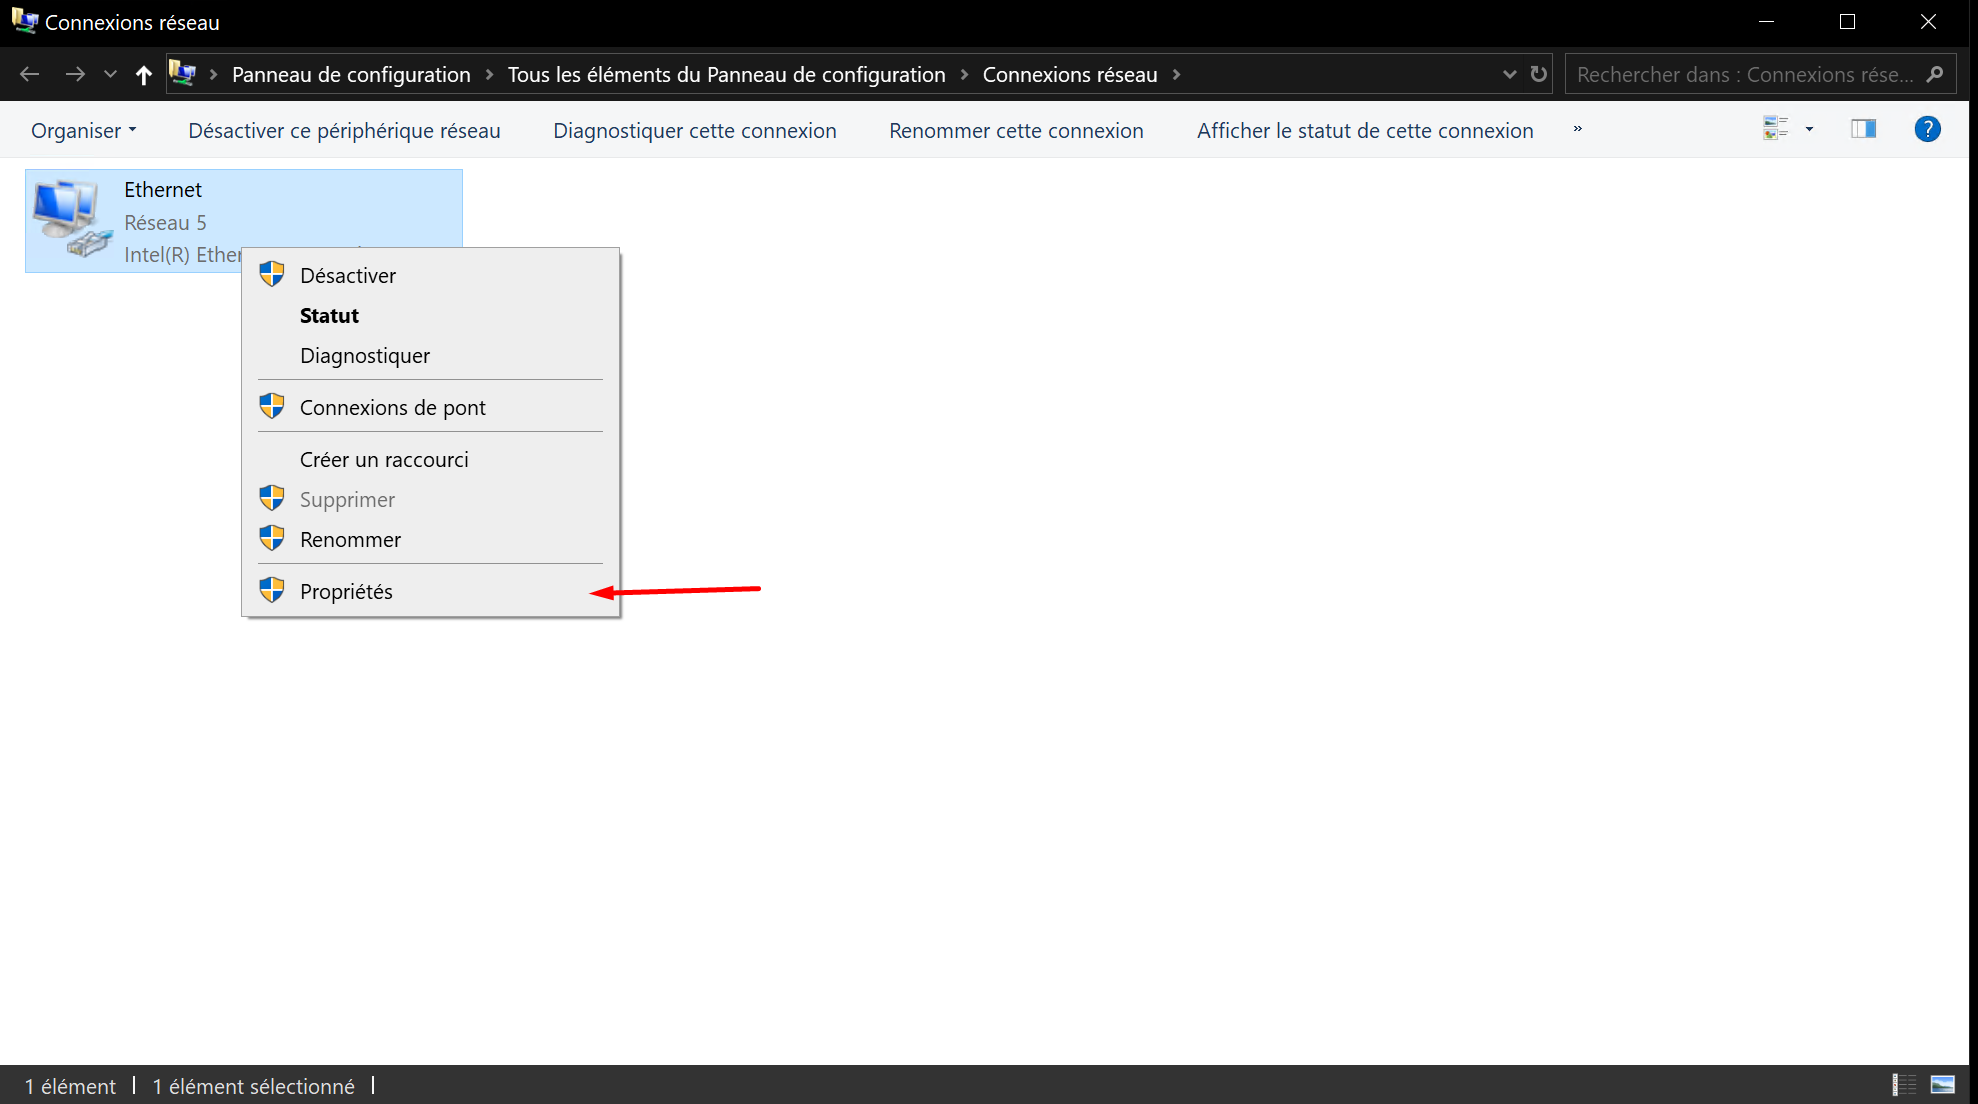Choose Statut in the context menu
The width and height of the screenshot is (1978, 1104).
(x=431, y=316)
